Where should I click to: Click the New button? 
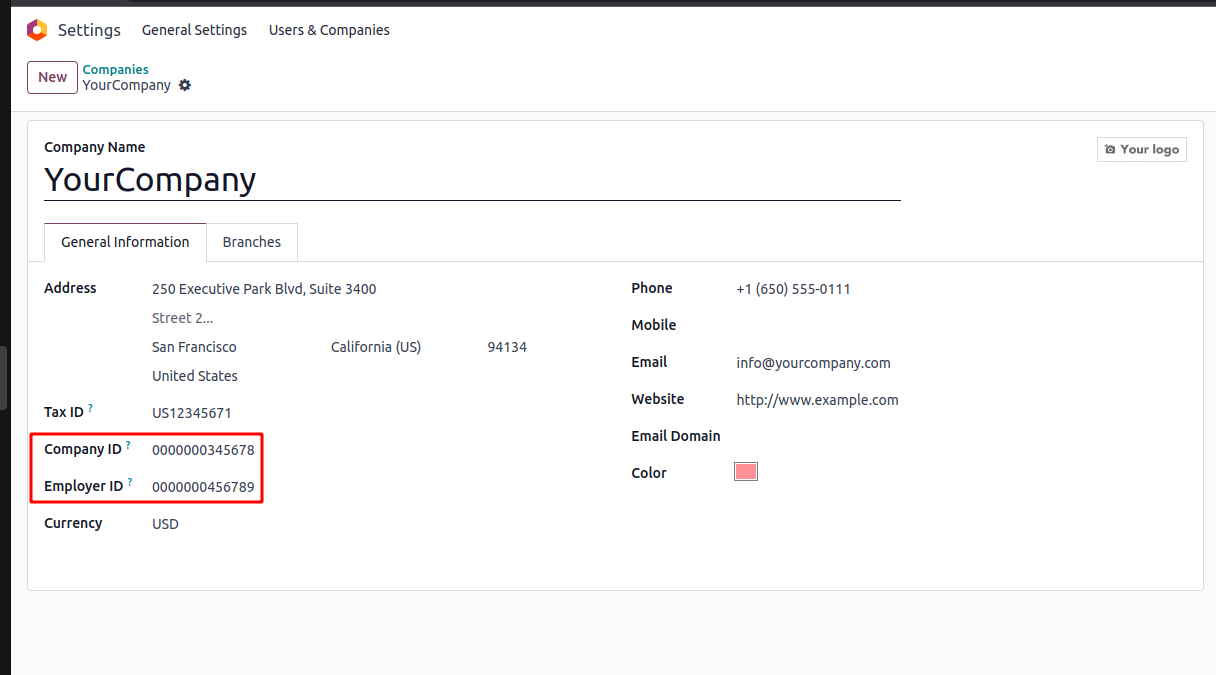click(x=52, y=77)
